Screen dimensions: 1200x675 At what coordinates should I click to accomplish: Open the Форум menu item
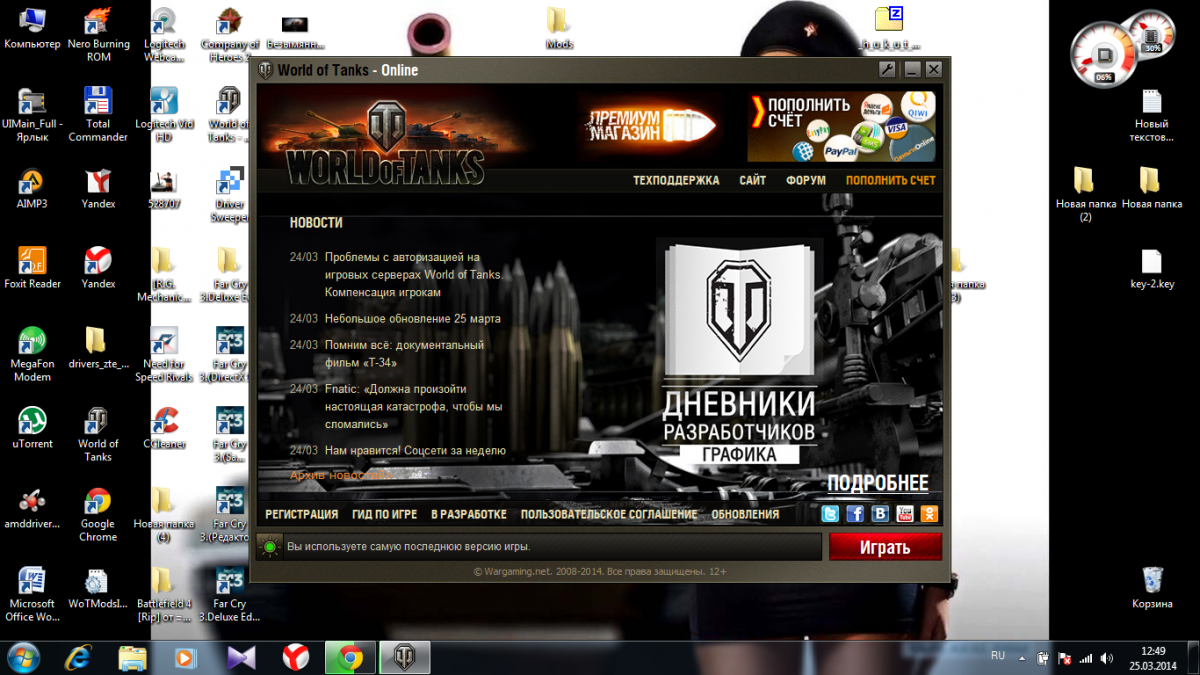pyautogui.click(x=806, y=181)
